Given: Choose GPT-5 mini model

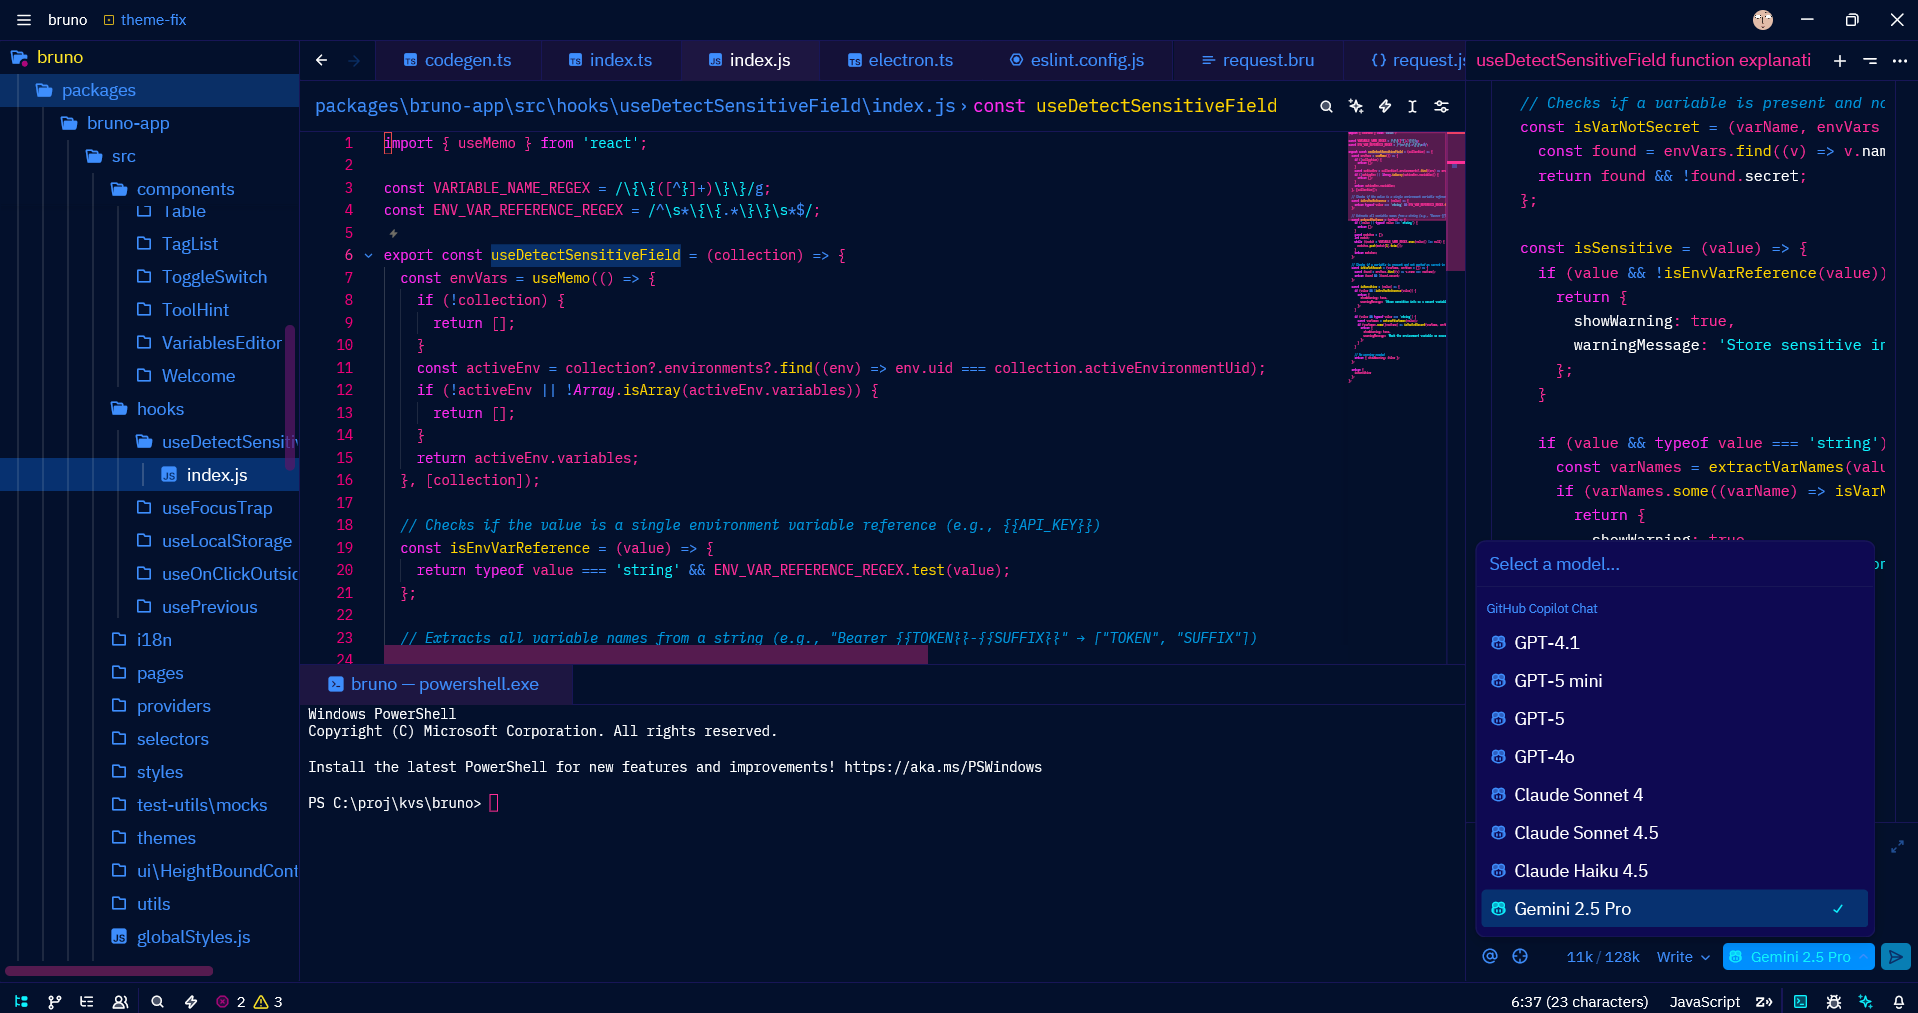Looking at the screenshot, I should pos(1674,681).
